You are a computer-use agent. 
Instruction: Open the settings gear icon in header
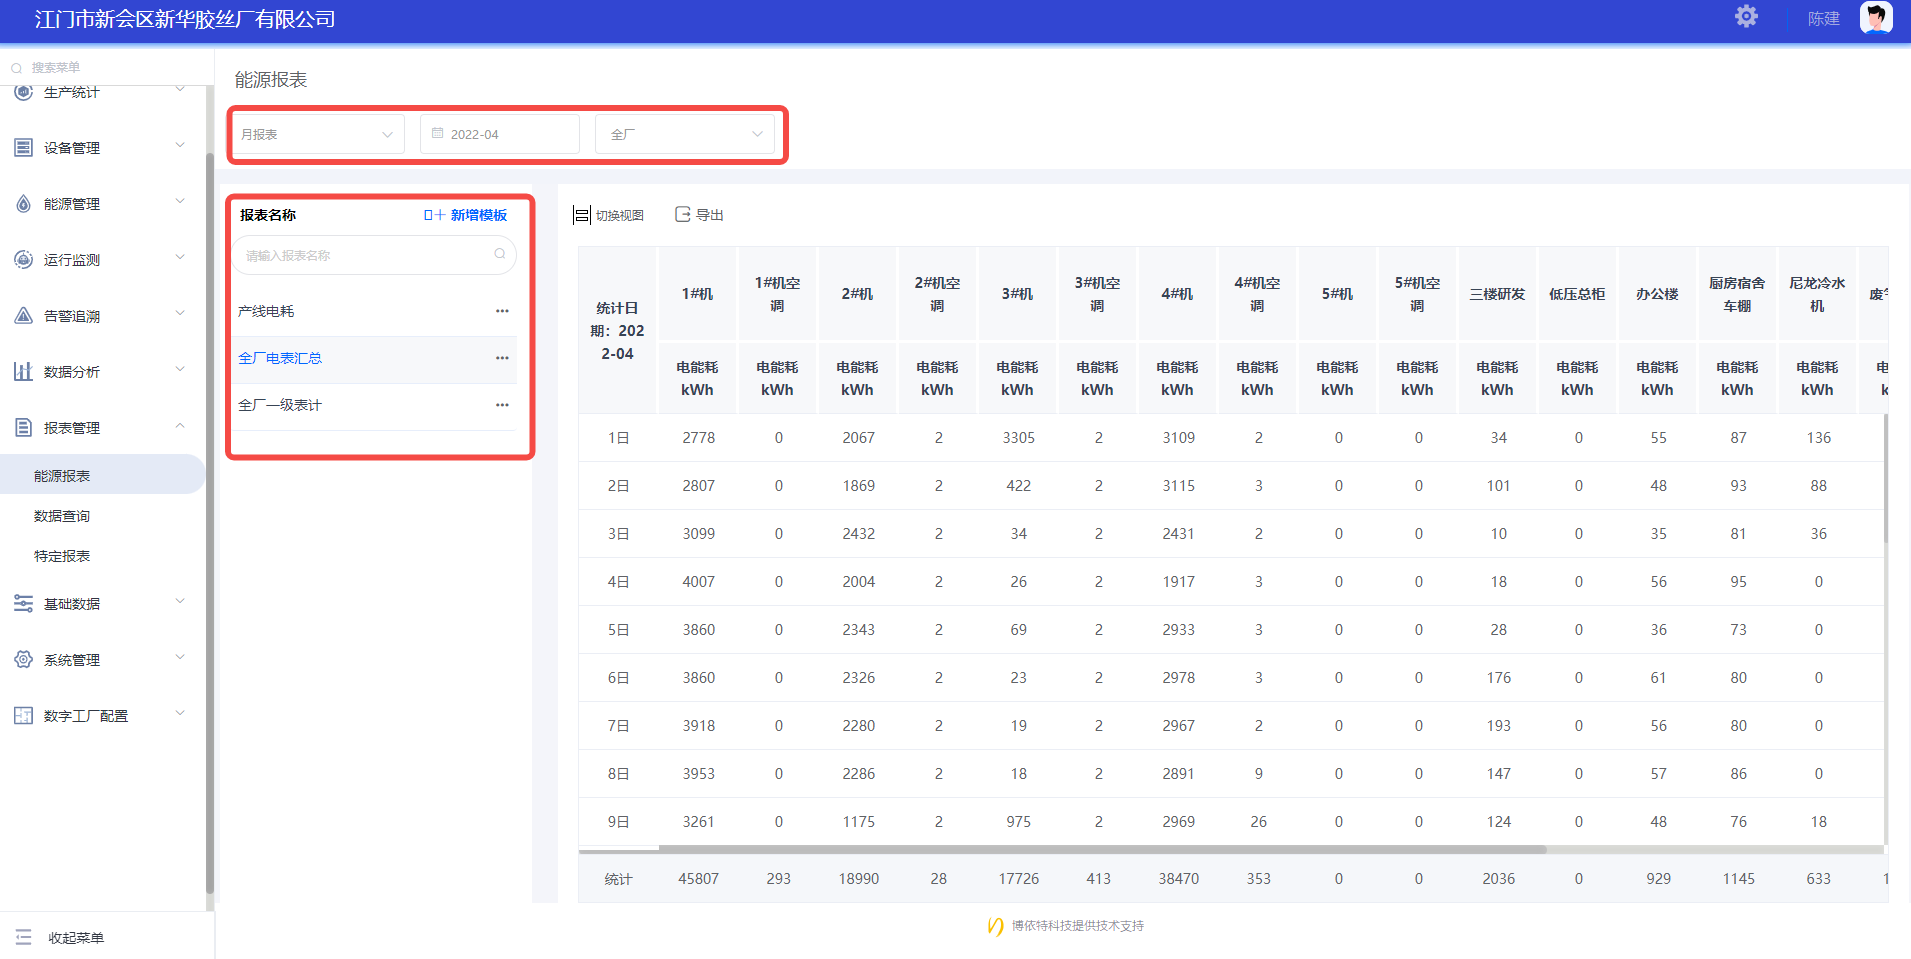(1746, 17)
